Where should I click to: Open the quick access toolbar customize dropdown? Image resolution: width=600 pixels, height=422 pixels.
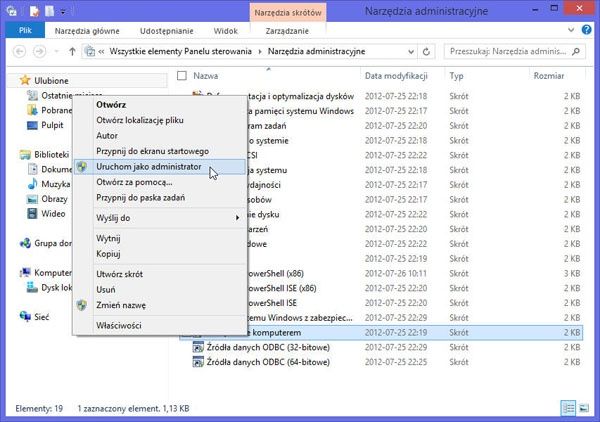click(x=63, y=12)
